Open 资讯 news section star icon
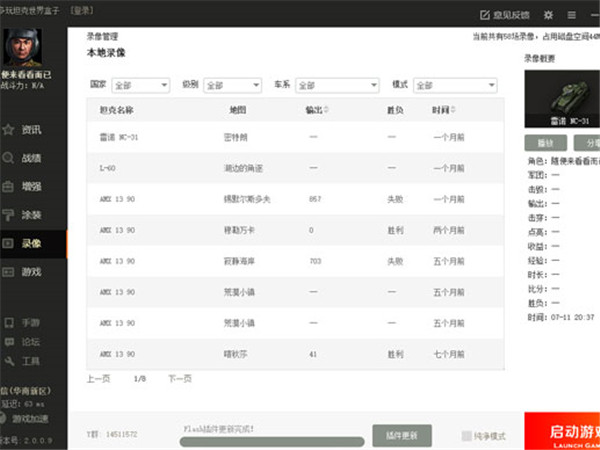The width and height of the screenshot is (600, 450). tap(9, 129)
